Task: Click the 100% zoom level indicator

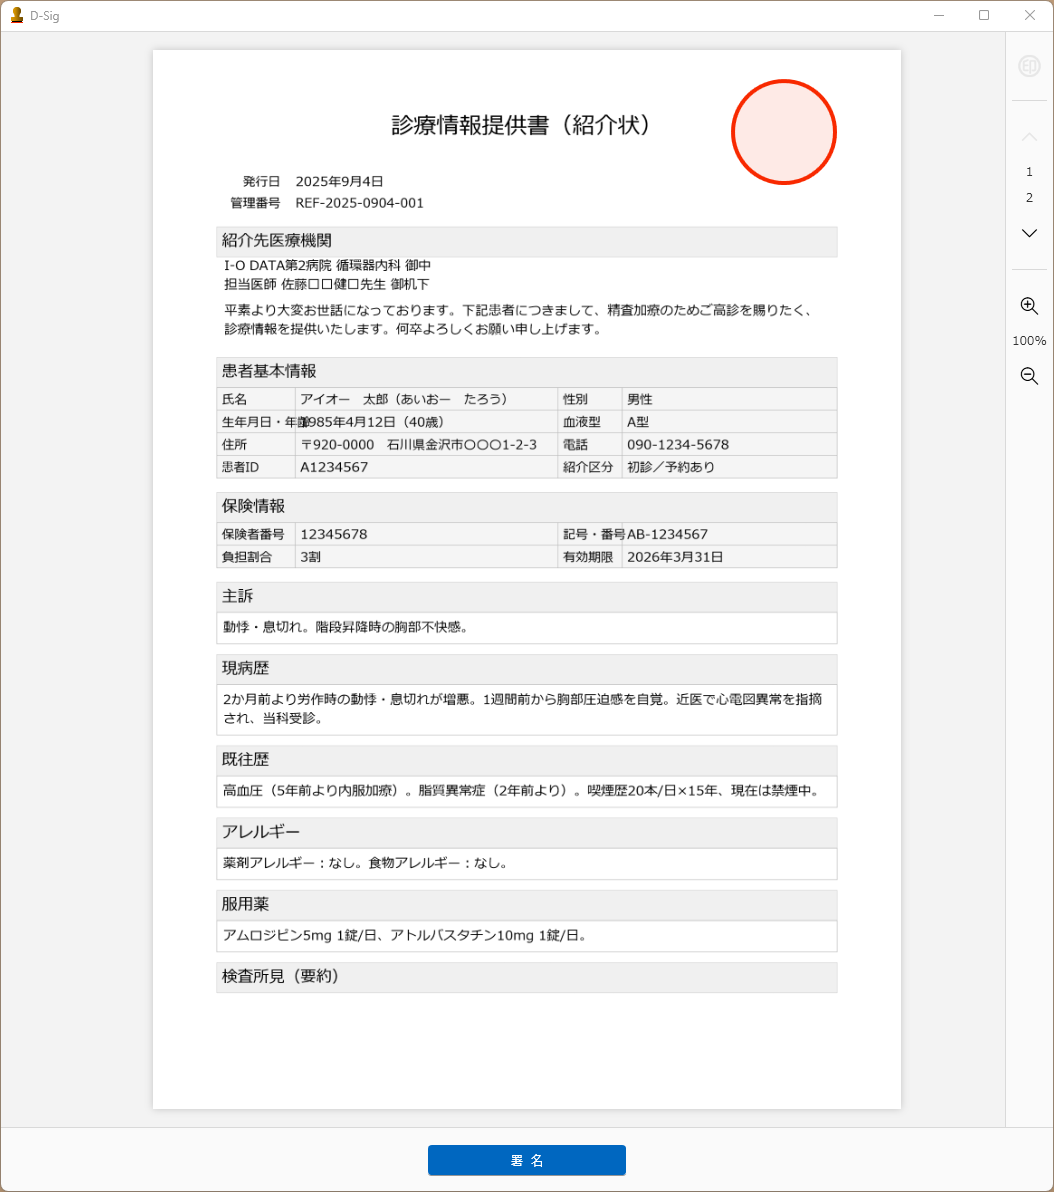Action: pyautogui.click(x=1029, y=341)
